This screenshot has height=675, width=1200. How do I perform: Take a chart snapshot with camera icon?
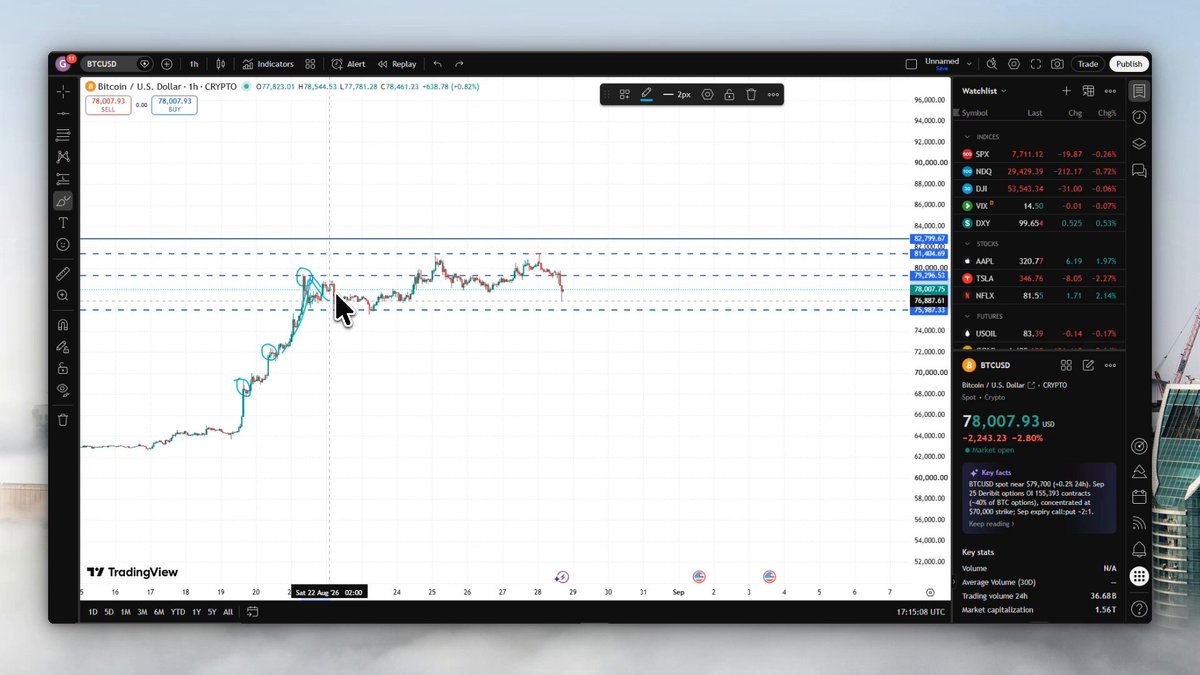tap(1057, 64)
